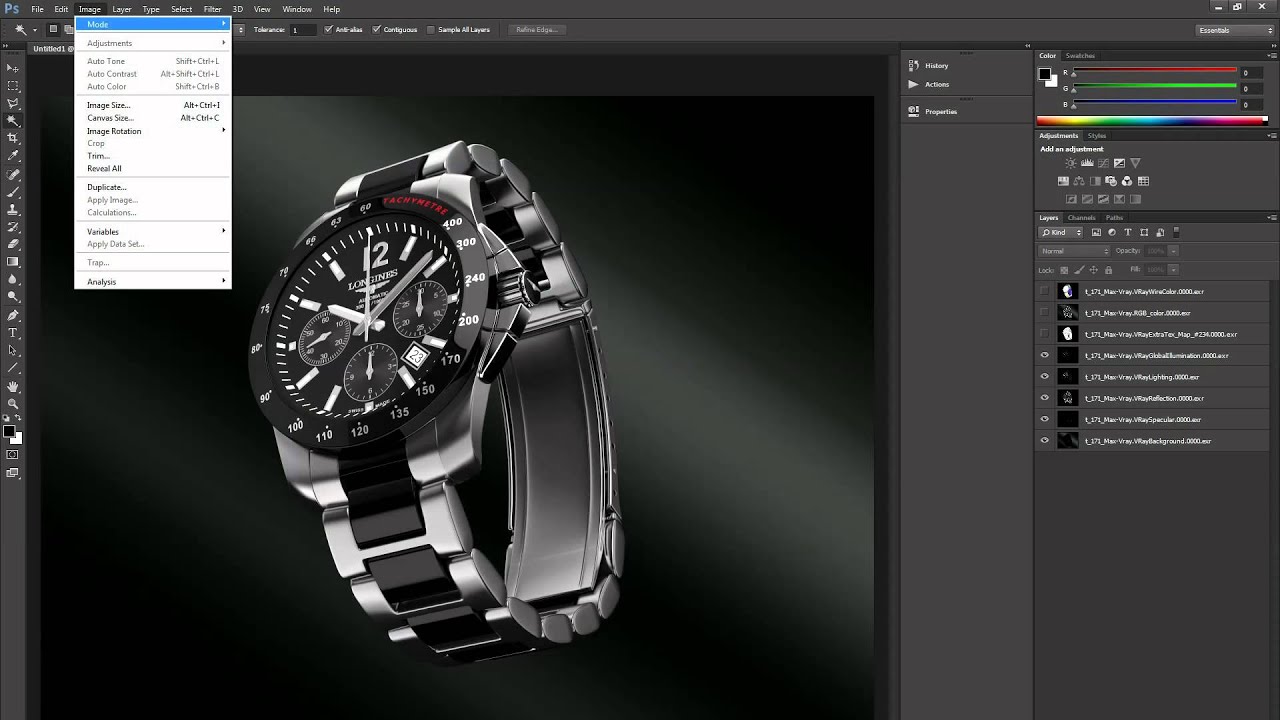The height and width of the screenshot is (720, 1280).
Task: Filter layers by type (T) icon
Action: pyautogui.click(x=1127, y=232)
